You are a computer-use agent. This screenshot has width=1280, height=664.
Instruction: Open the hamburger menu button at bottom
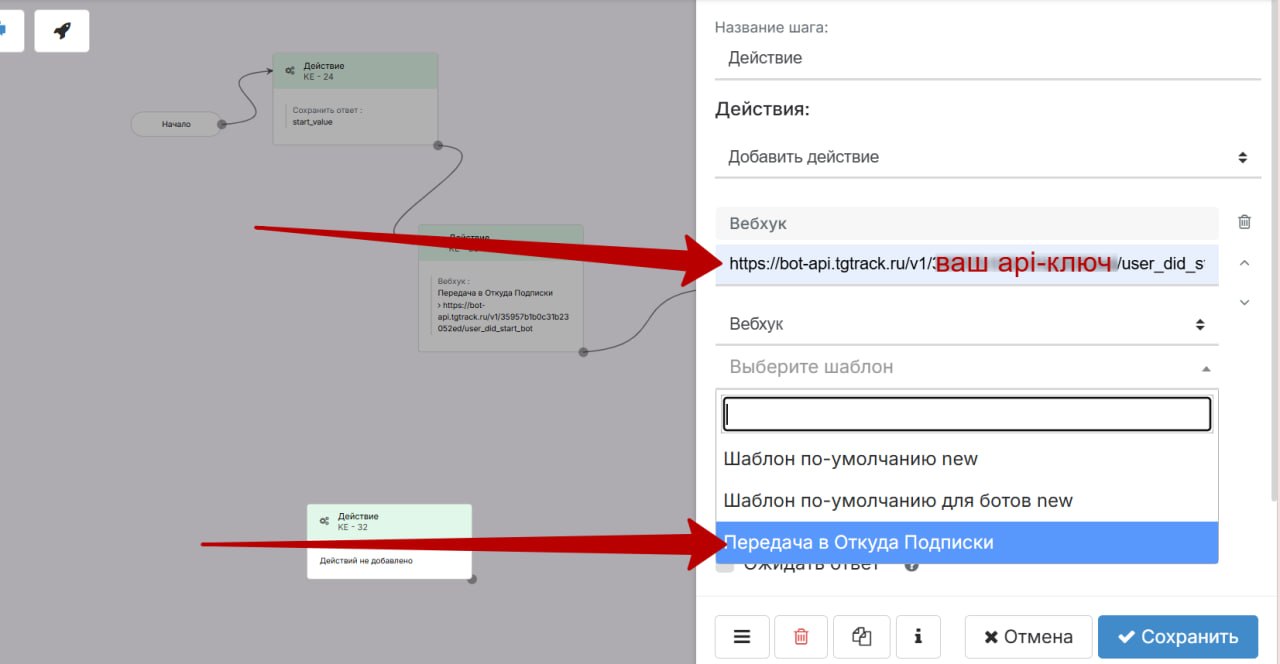(742, 636)
